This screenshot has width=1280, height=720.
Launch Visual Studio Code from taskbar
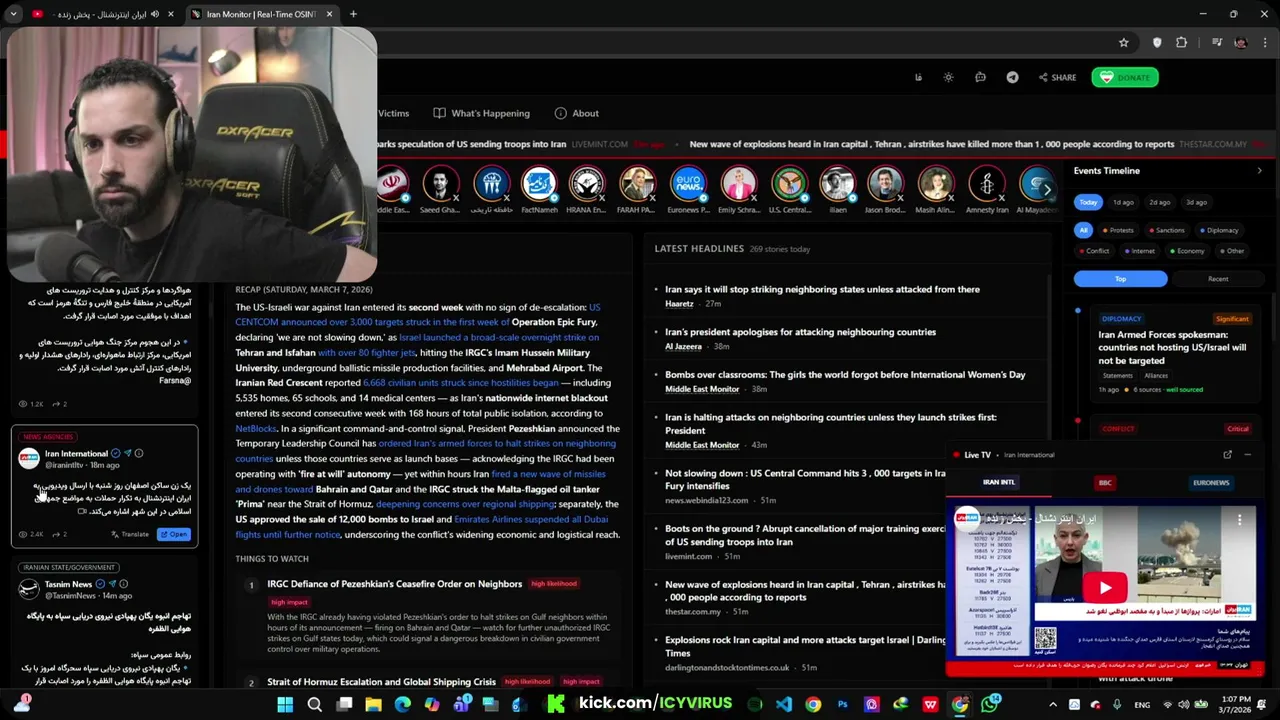[784, 705]
